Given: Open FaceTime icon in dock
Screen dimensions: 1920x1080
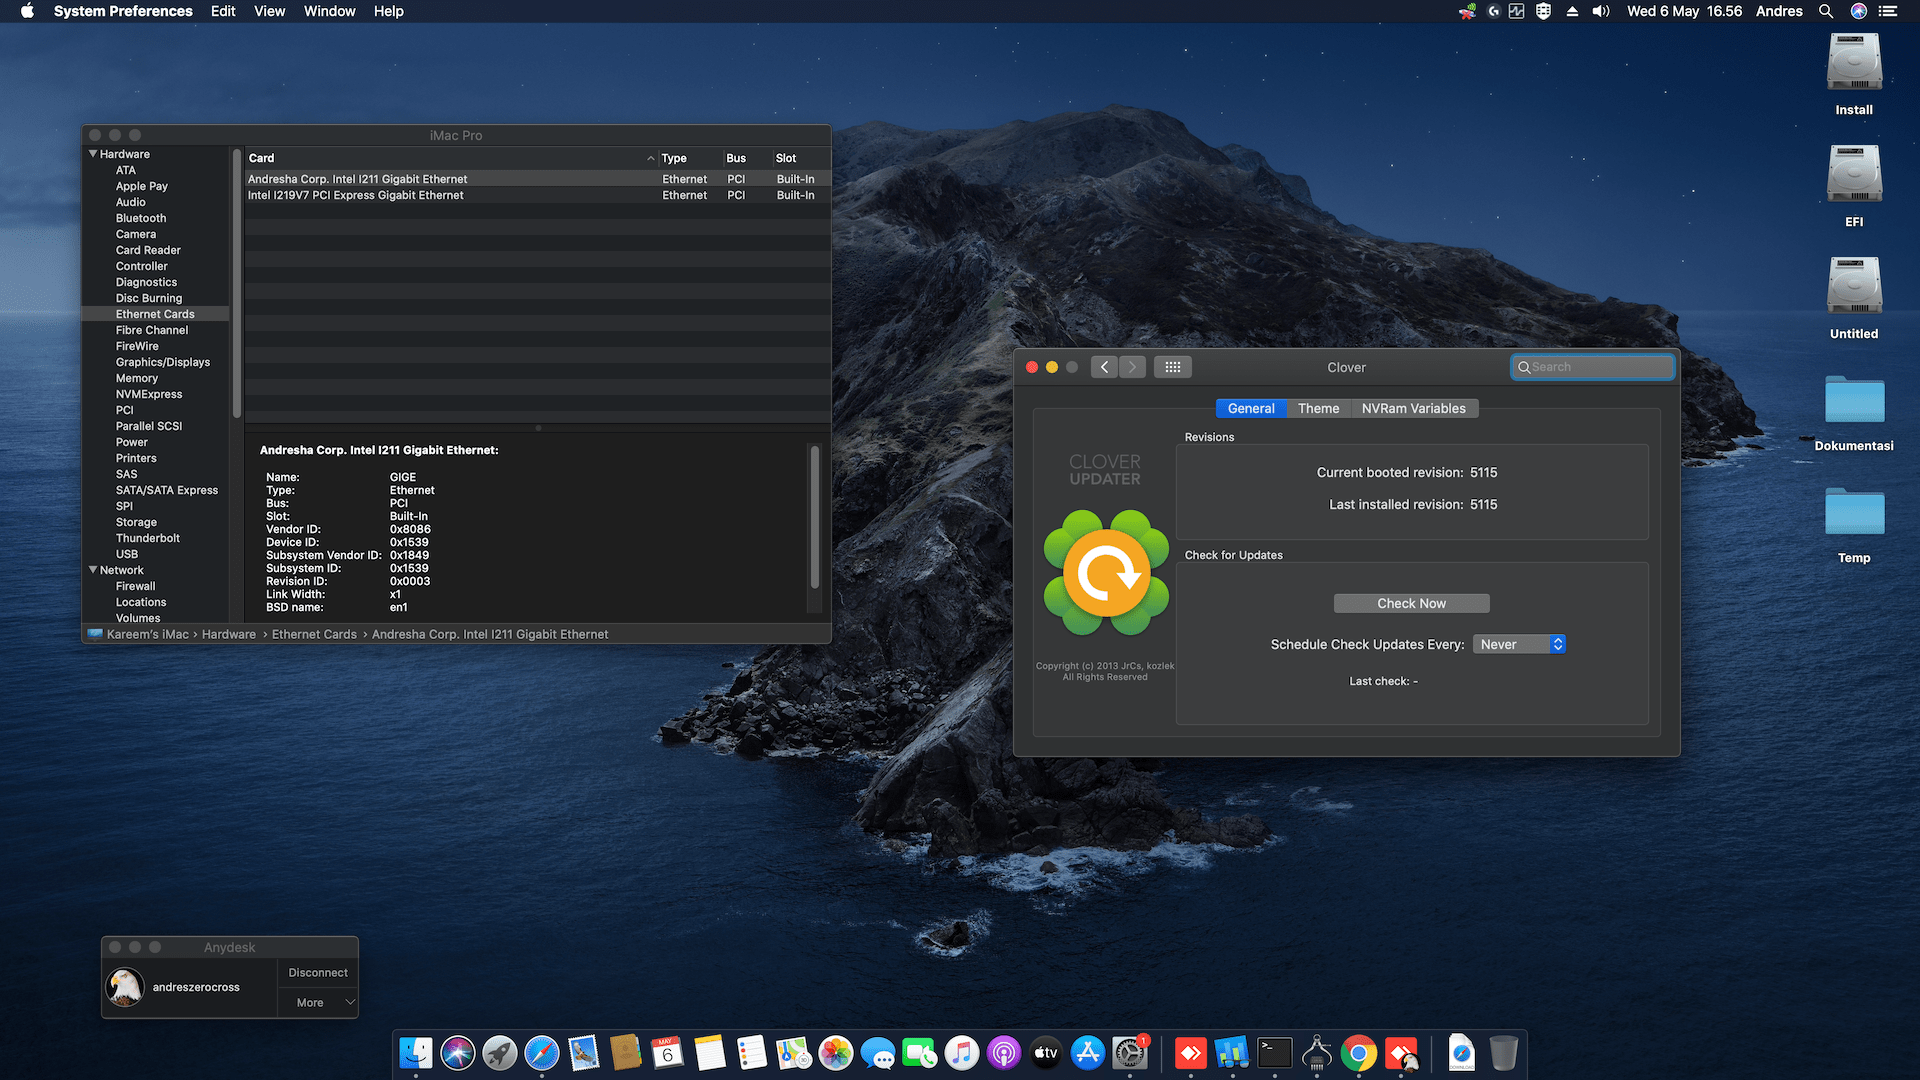Looking at the screenshot, I should [x=920, y=1053].
